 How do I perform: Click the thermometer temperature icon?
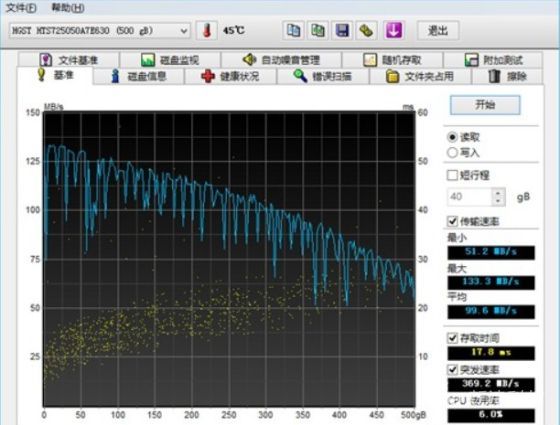[206, 31]
